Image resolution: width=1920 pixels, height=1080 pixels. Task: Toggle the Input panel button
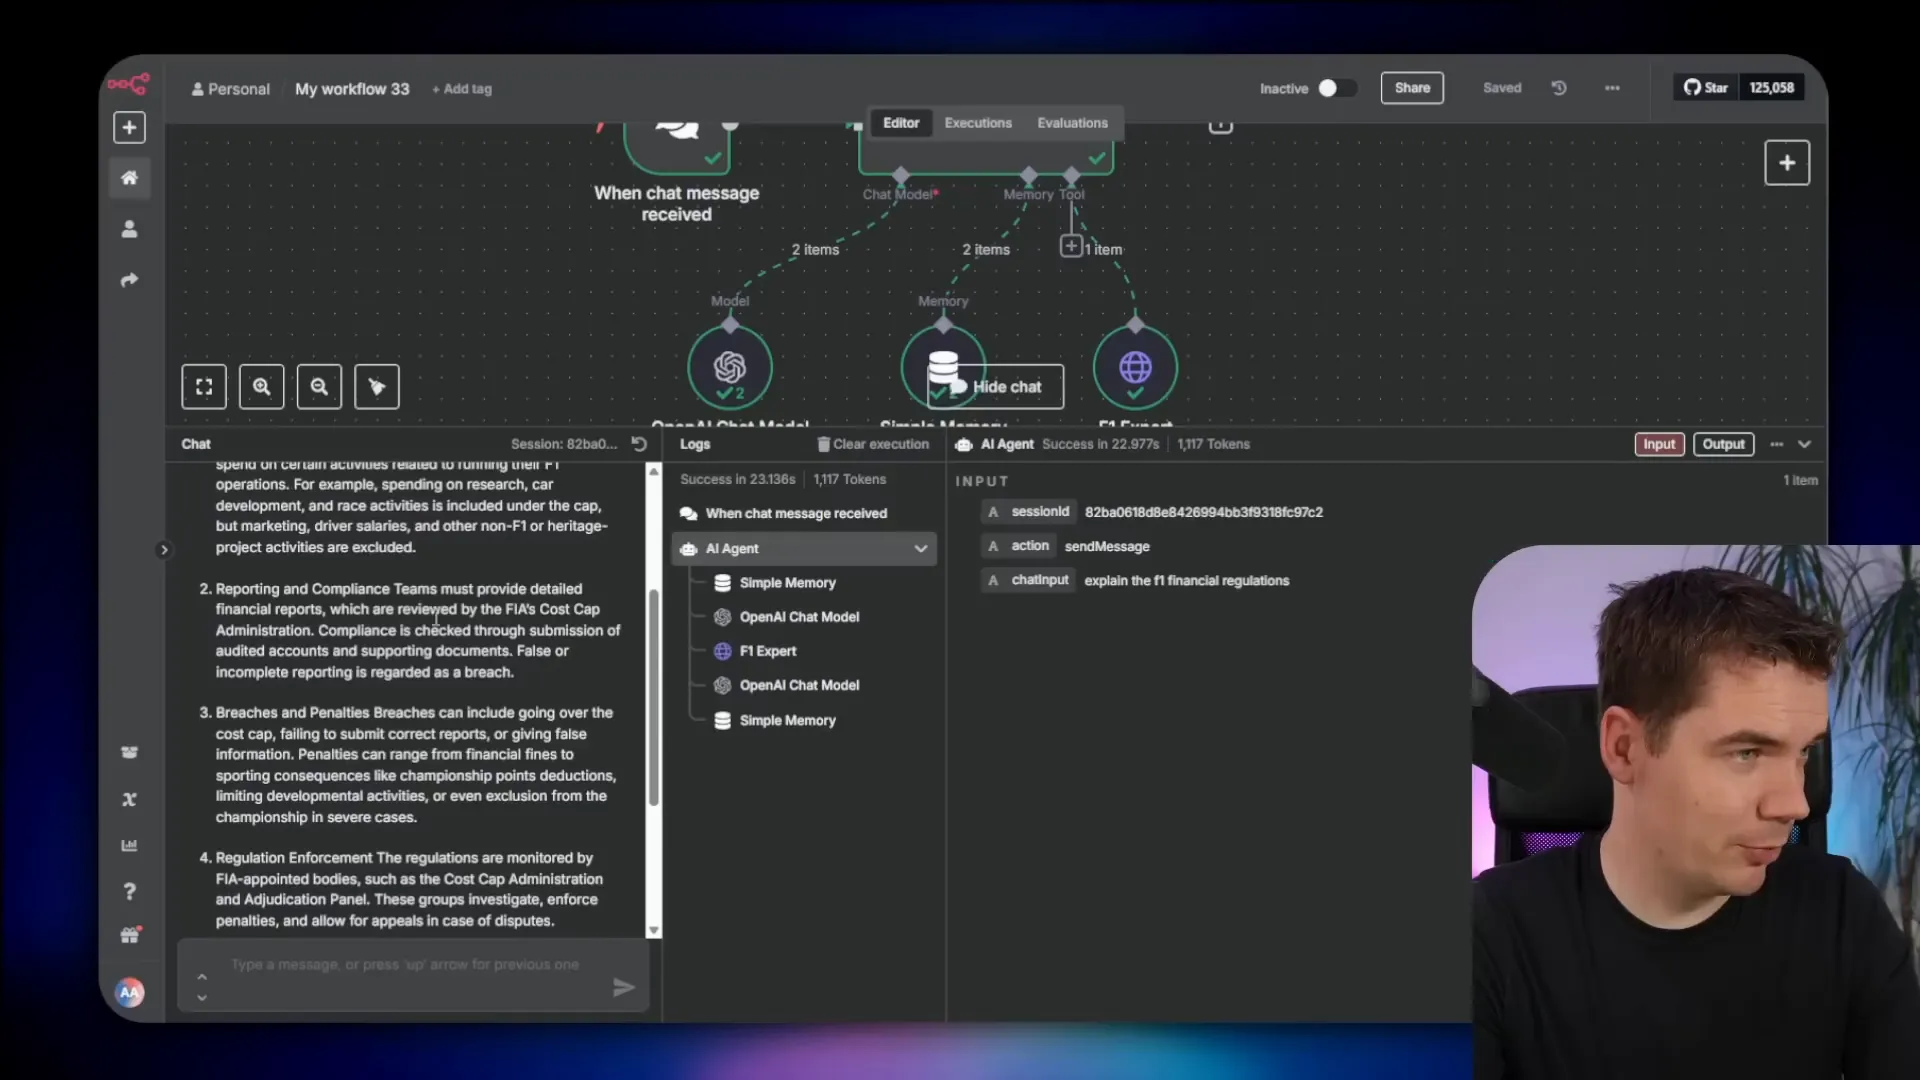[1659, 444]
